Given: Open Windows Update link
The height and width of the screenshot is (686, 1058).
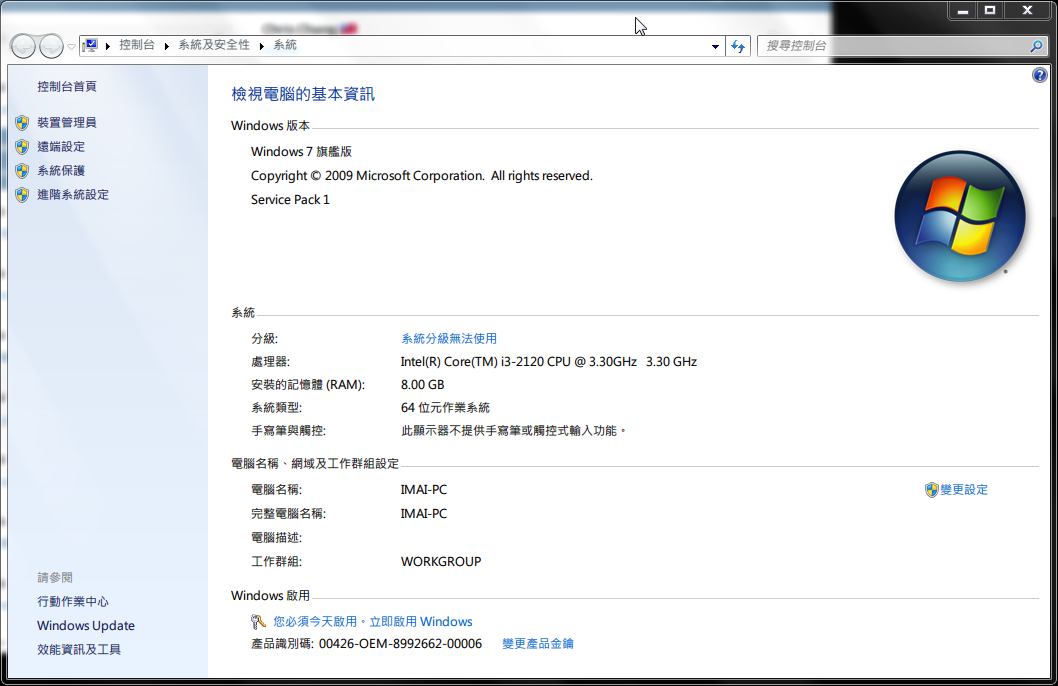Looking at the screenshot, I should coord(86,625).
